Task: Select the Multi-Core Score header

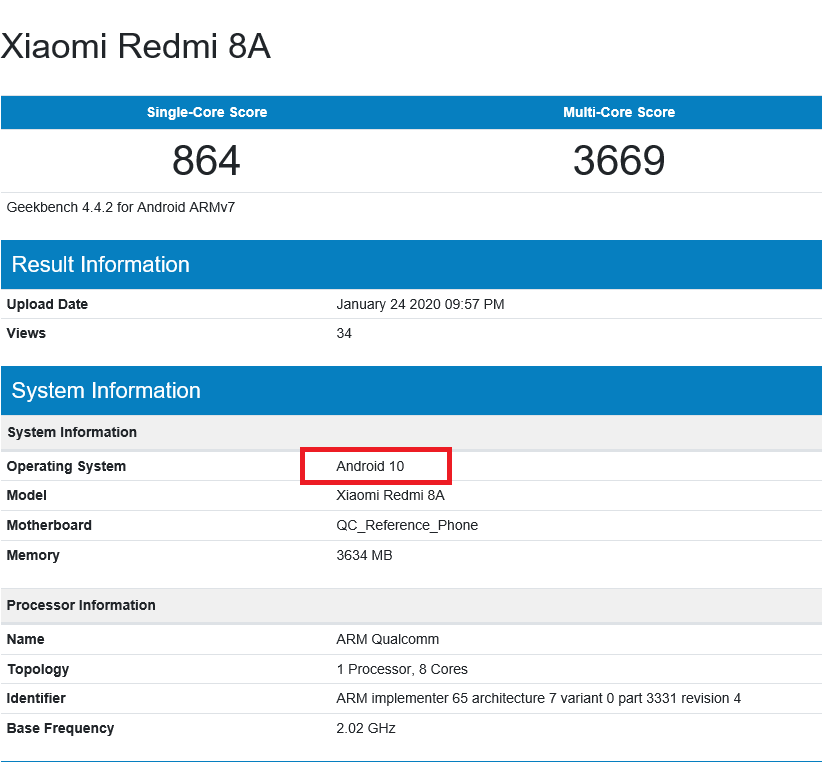Action: [619, 112]
